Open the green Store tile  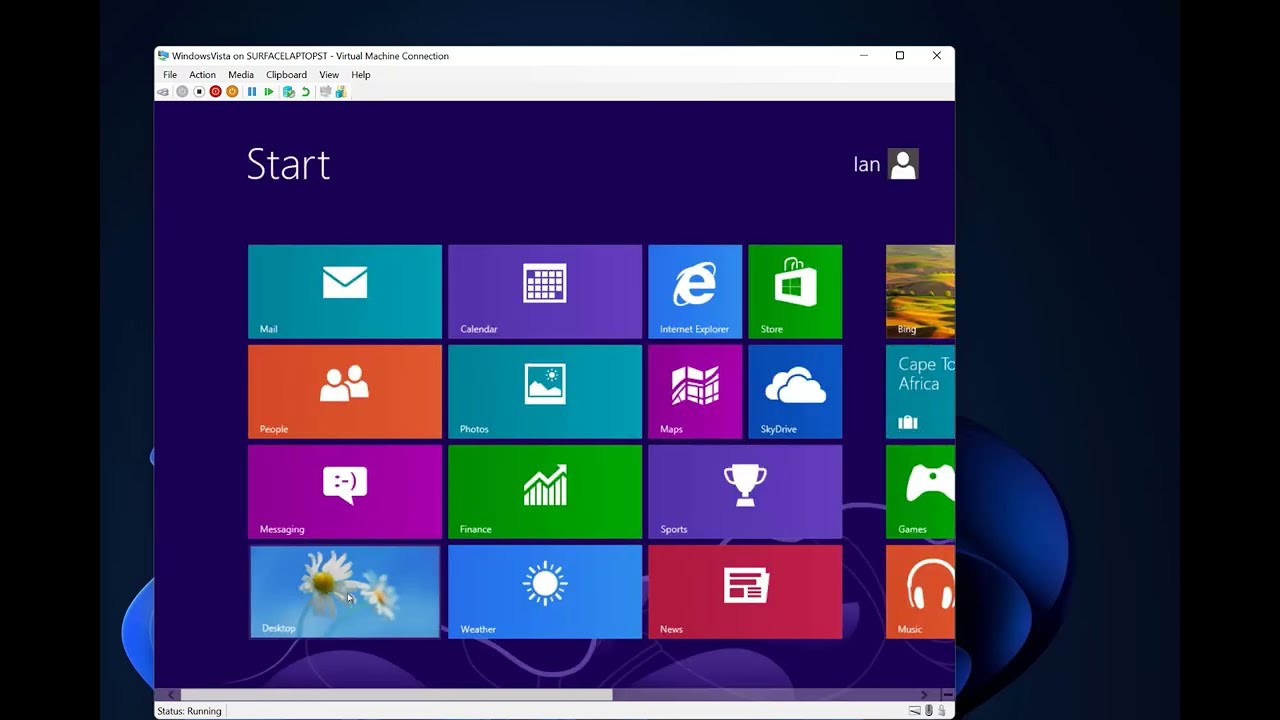pyautogui.click(x=795, y=291)
